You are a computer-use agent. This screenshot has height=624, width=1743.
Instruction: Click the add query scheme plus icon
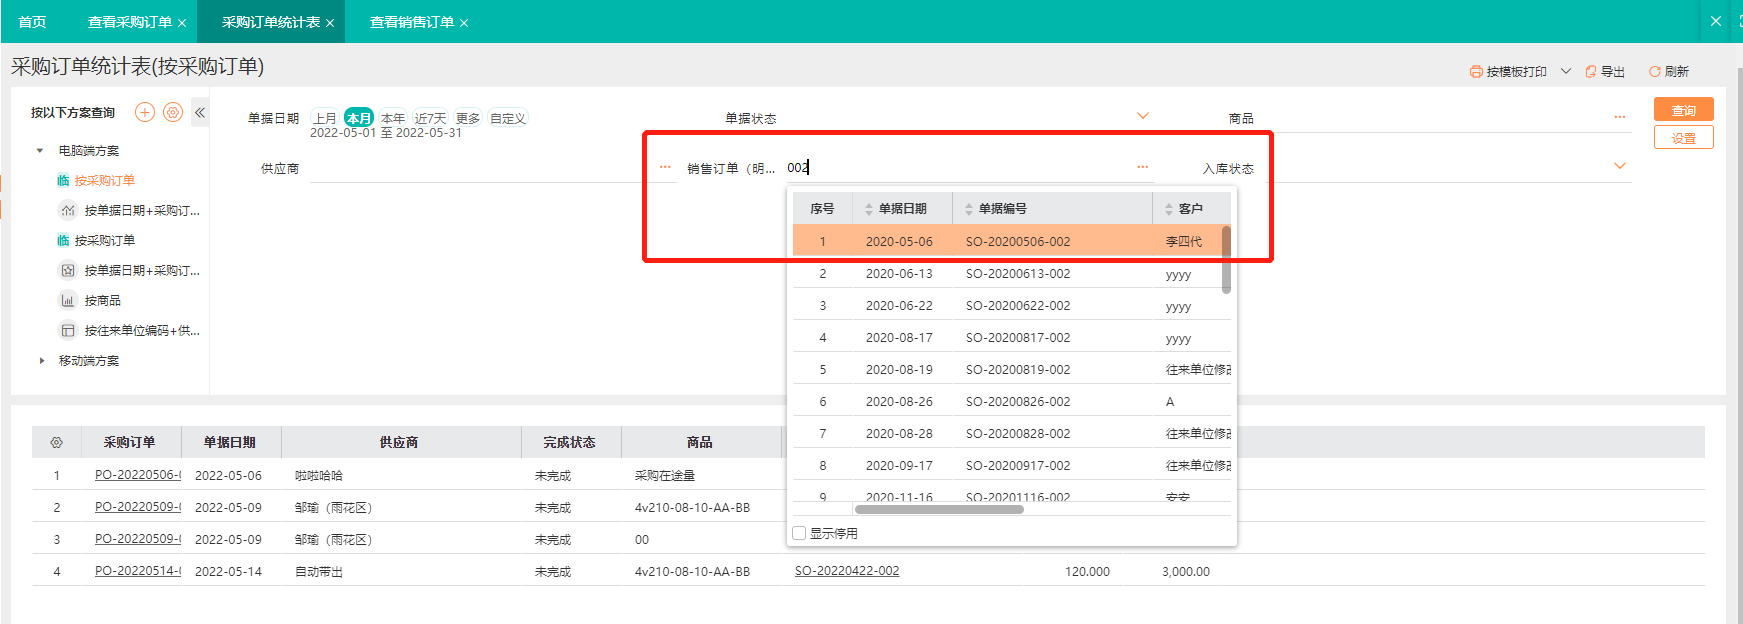point(145,112)
